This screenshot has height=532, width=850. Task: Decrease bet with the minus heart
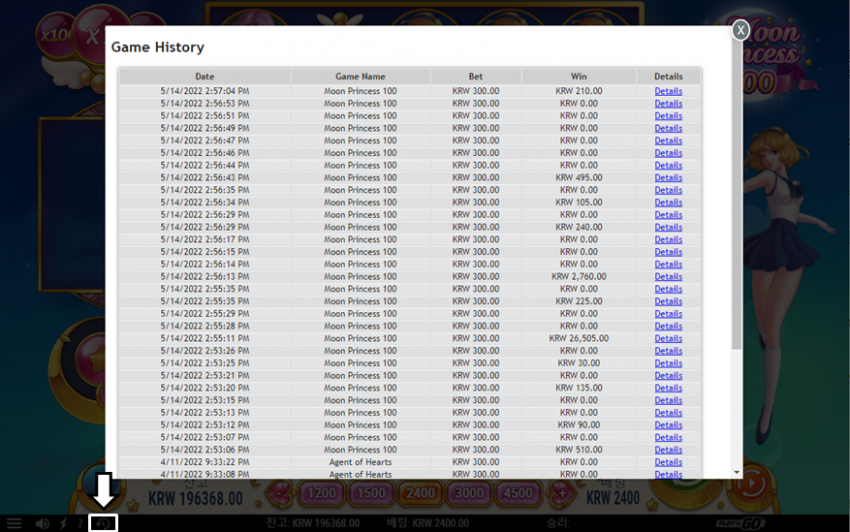click(x=281, y=493)
